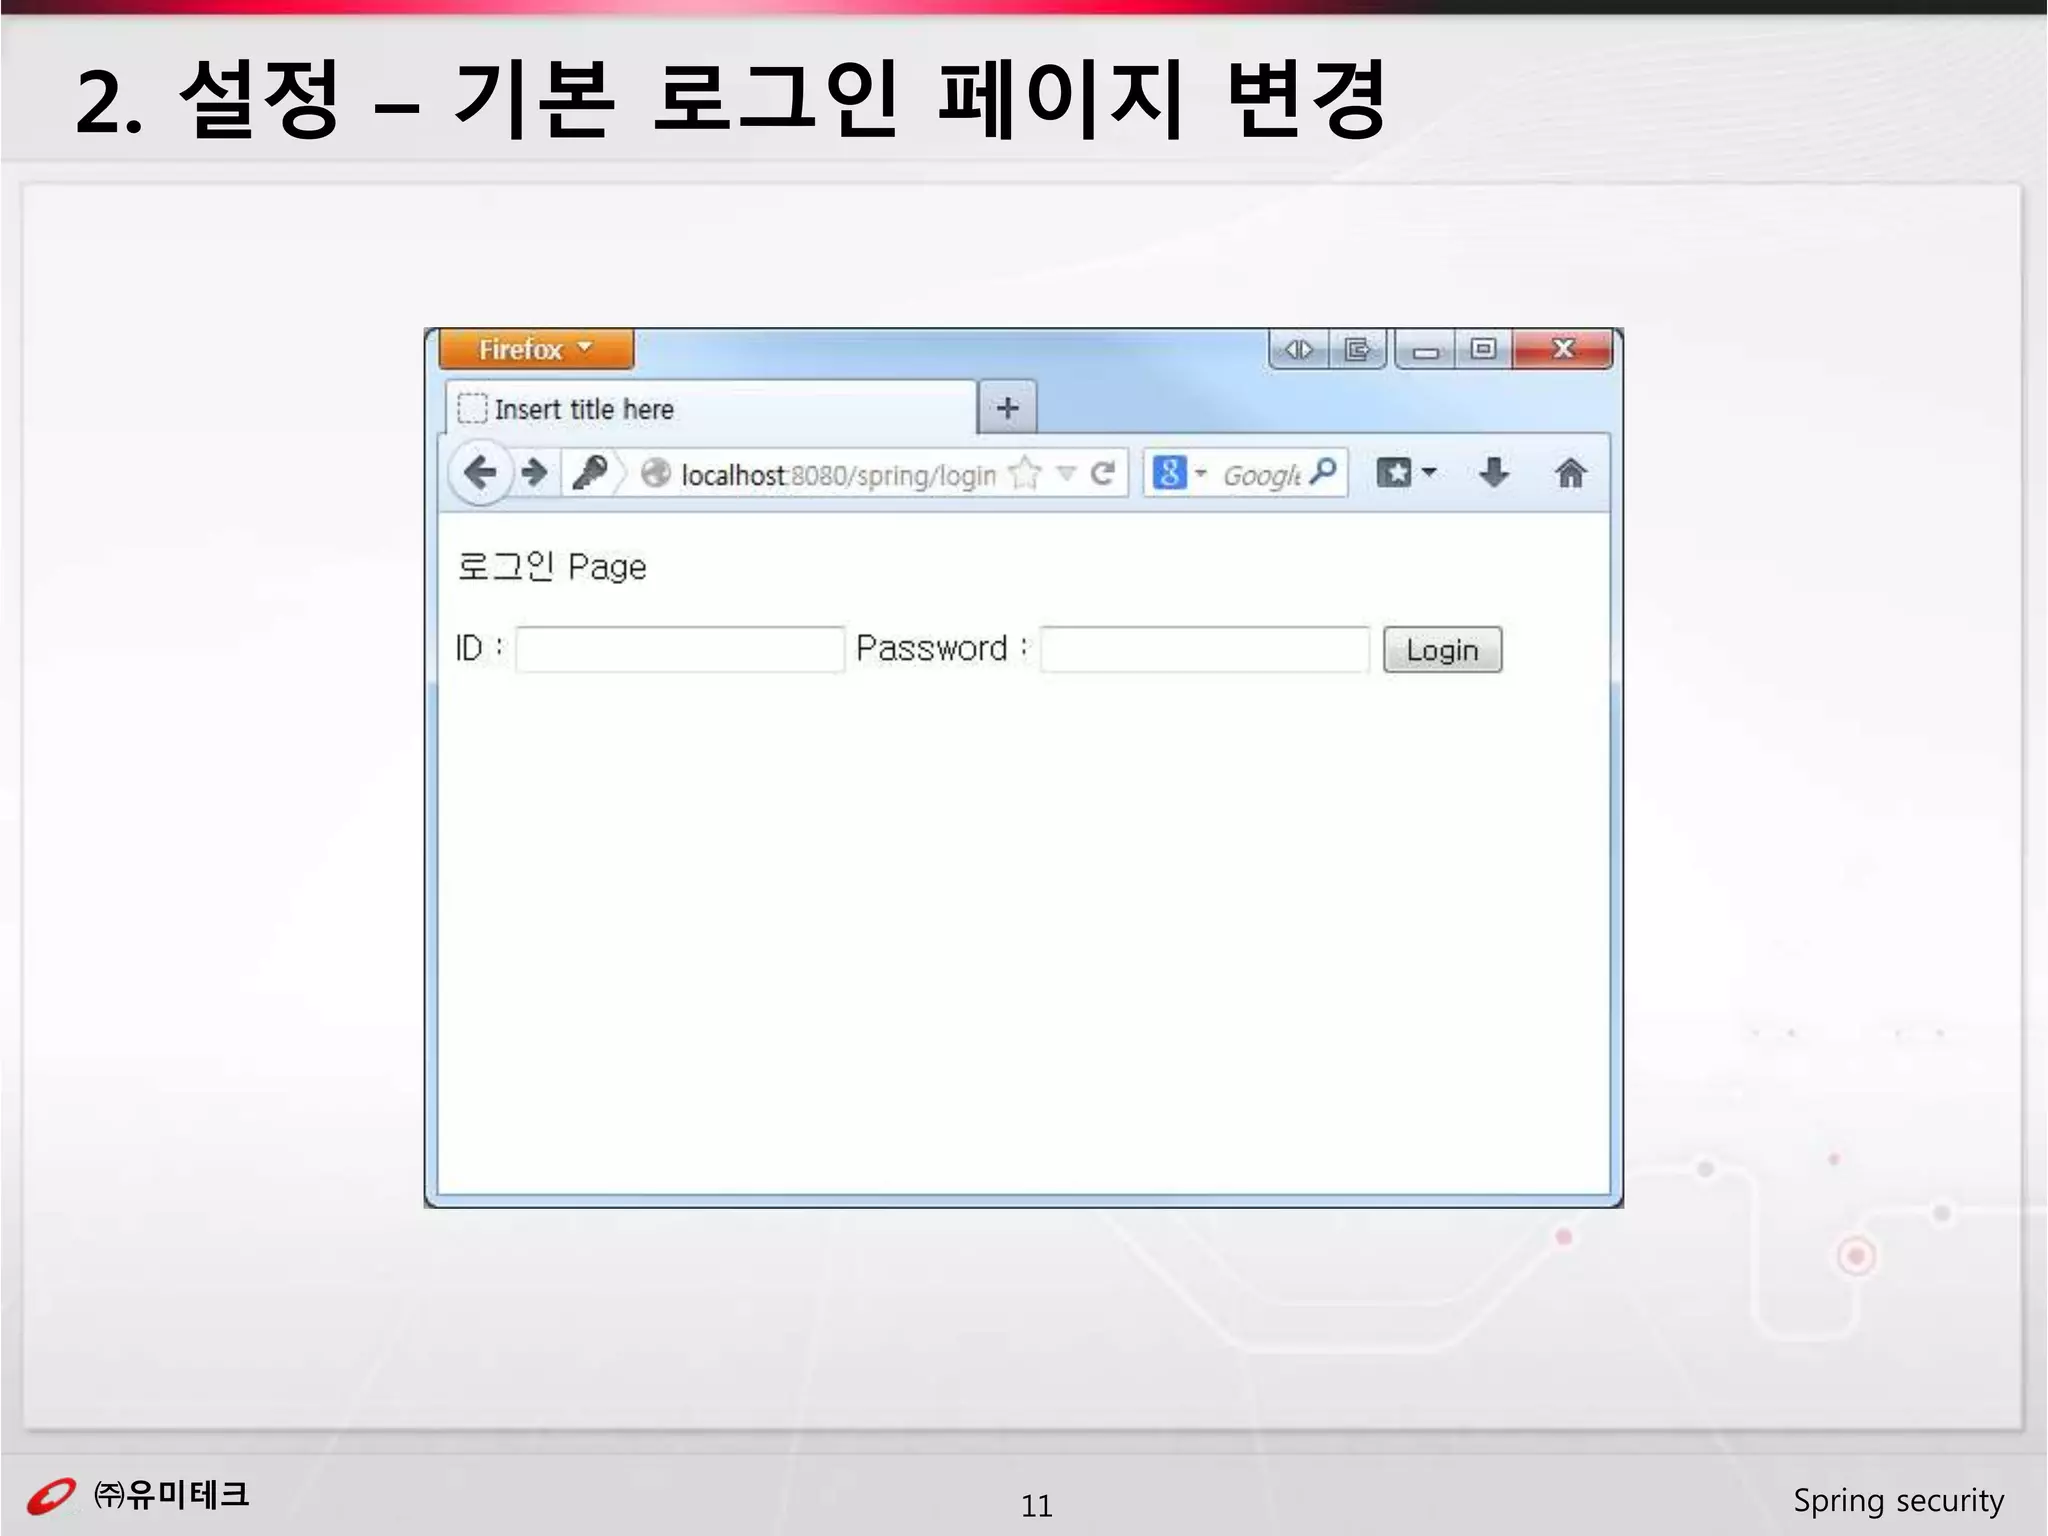Click the 'ID :' label
The height and width of the screenshot is (1536, 2048).
480,648
